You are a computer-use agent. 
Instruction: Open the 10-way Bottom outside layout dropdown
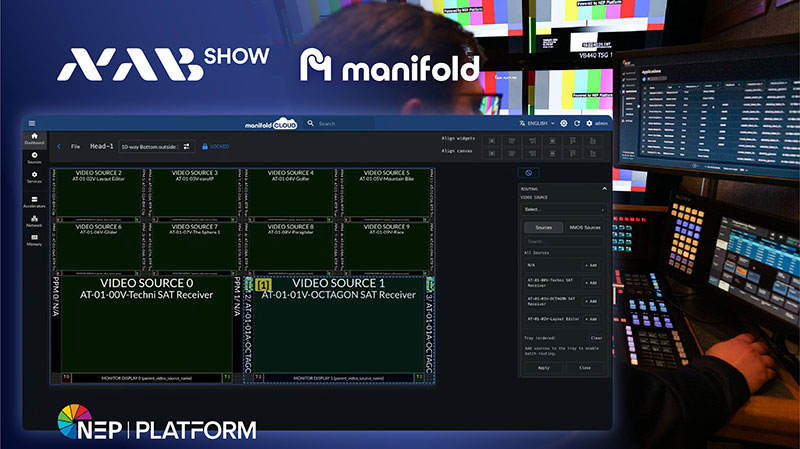click(x=156, y=146)
